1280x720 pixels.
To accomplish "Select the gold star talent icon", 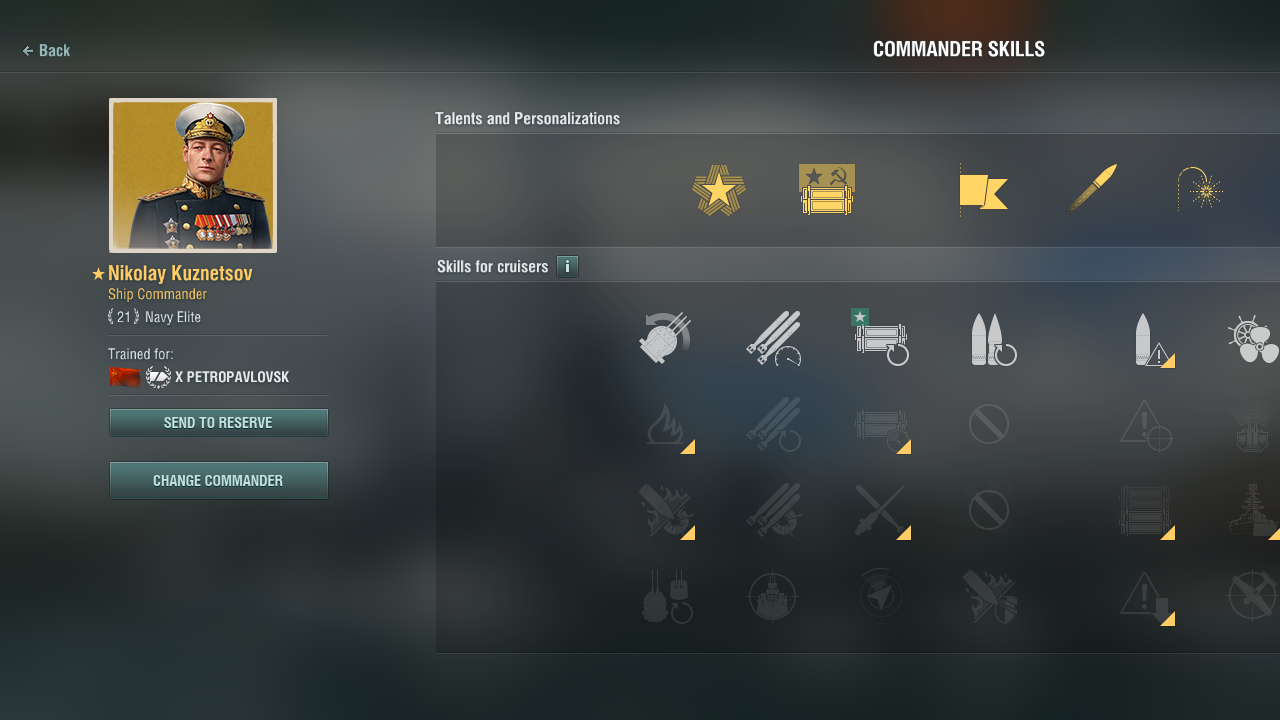I will tap(719, 190).
